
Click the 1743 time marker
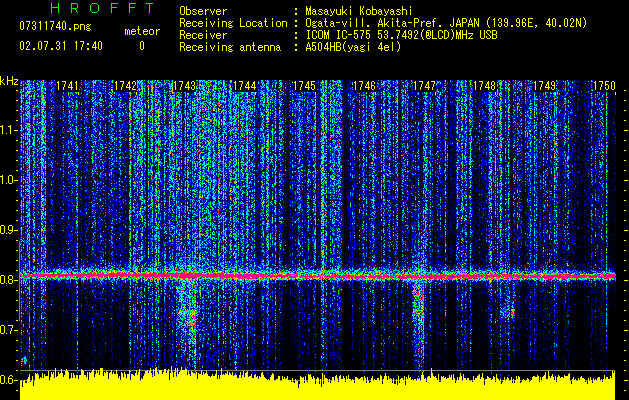pos(185,86)
